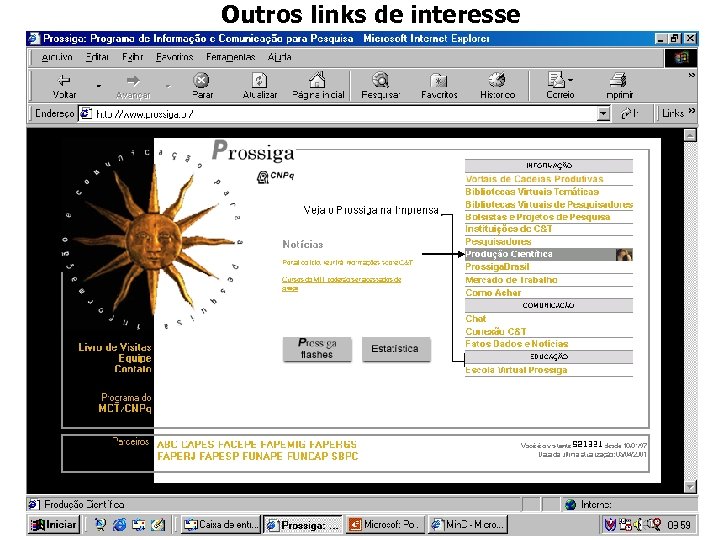This screenshot has height=540, width=720.
Task: Click the SBPC partner link
Action: 345,456
